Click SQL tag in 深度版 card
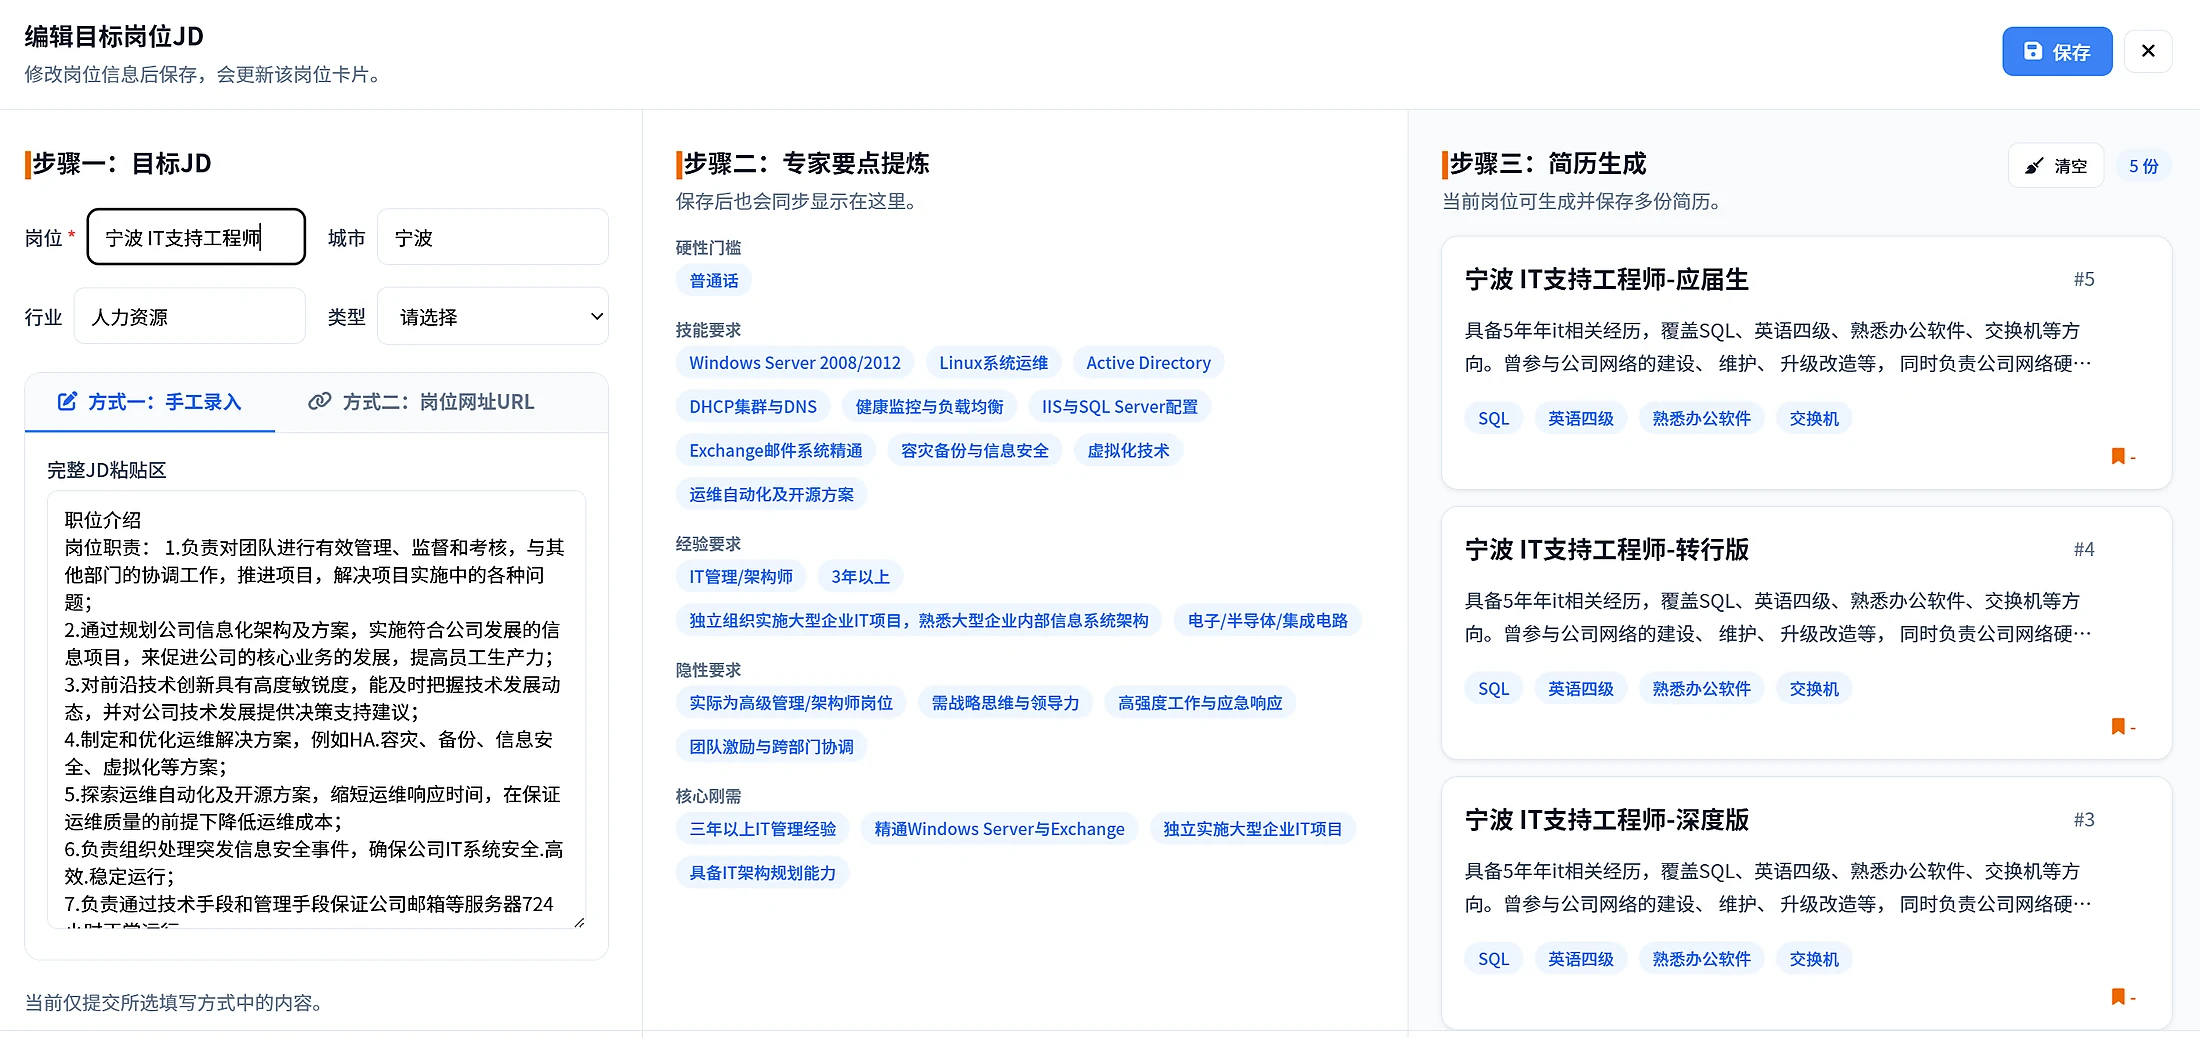 (1493, 958)
